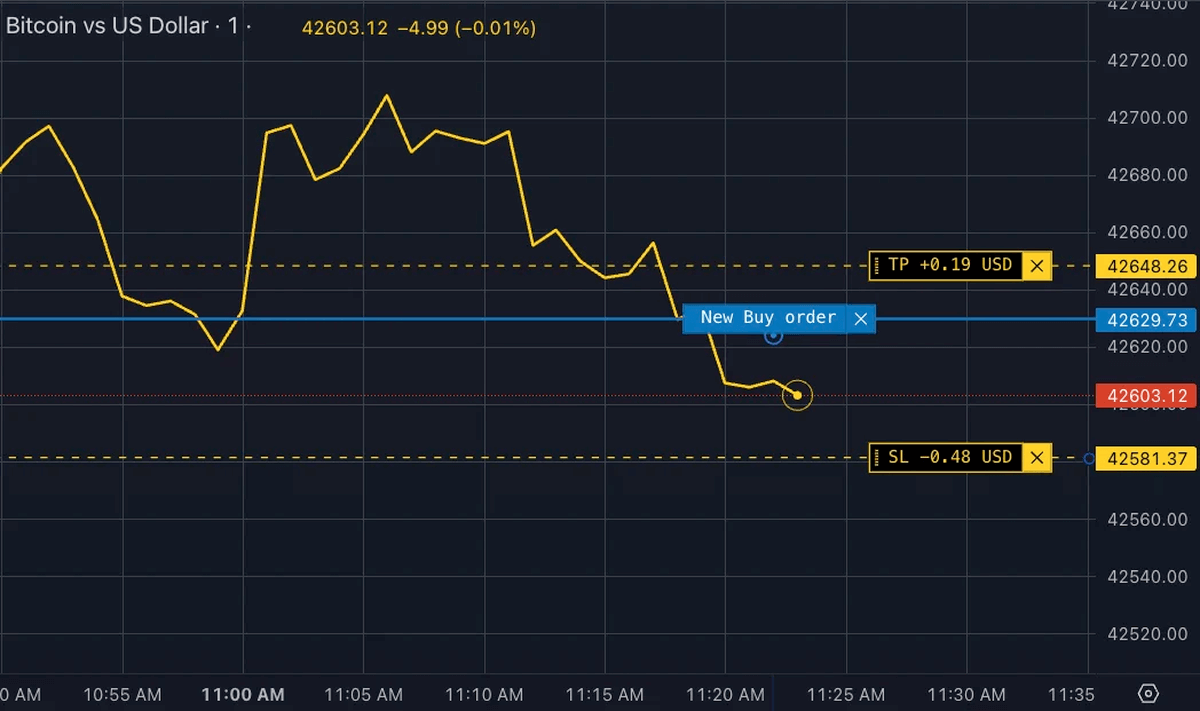Screen dimensions: 1200x711
Task: Click the blue circle marker below New Buy order
Action: point(773,336)
